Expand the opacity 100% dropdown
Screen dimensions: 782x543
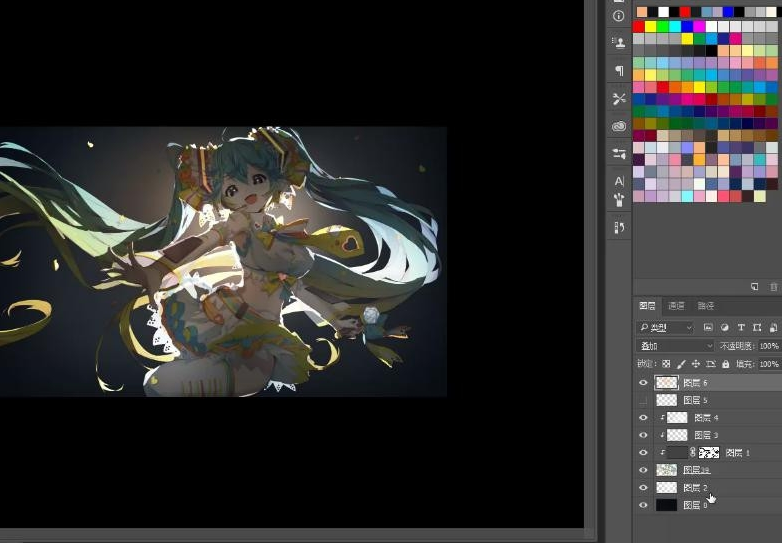pyautogui.click(x=769, y=346)
